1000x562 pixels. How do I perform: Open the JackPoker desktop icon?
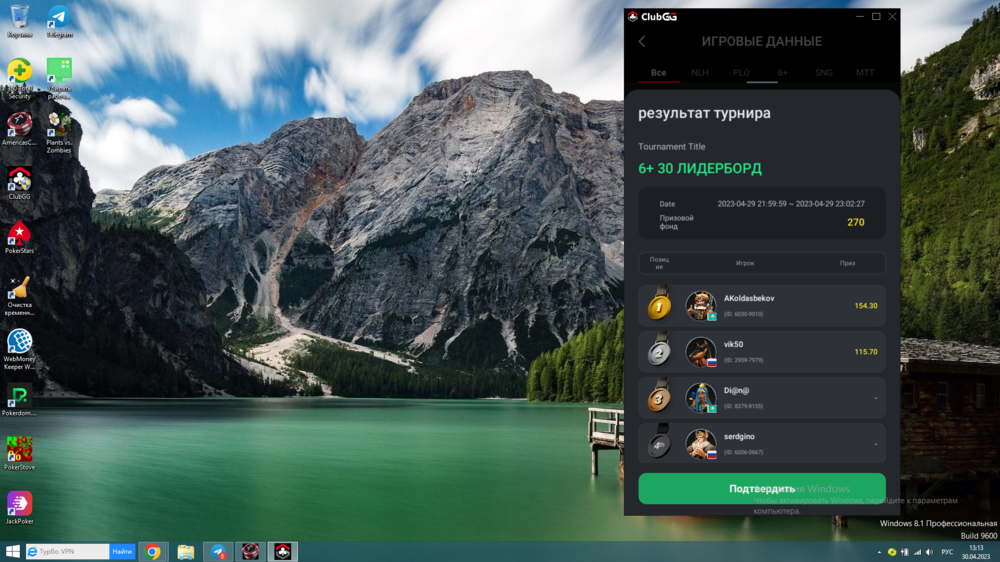[x=19, y=504]
